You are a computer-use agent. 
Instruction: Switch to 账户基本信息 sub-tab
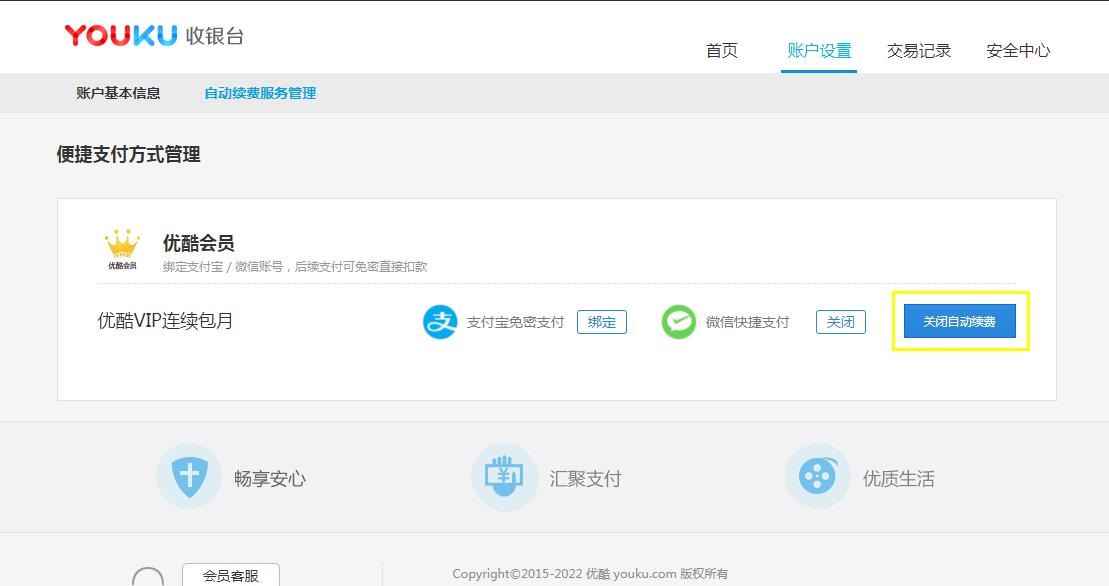118,93
